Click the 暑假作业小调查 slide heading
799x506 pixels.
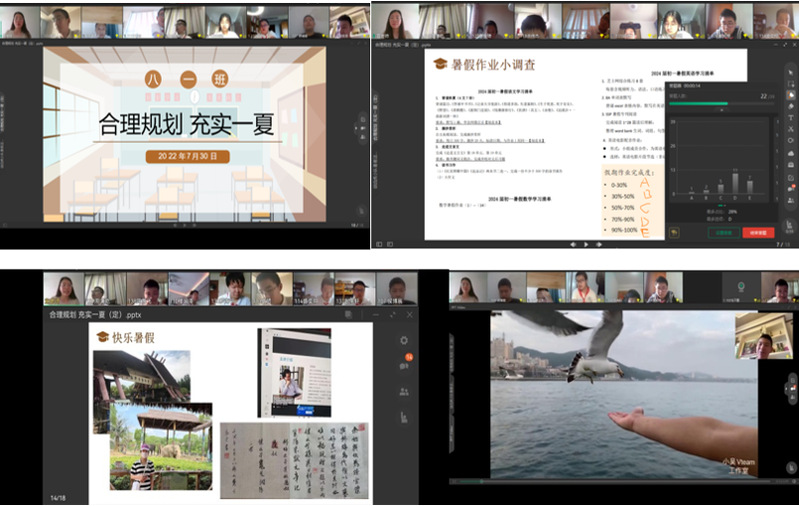[x=492, y=65]
